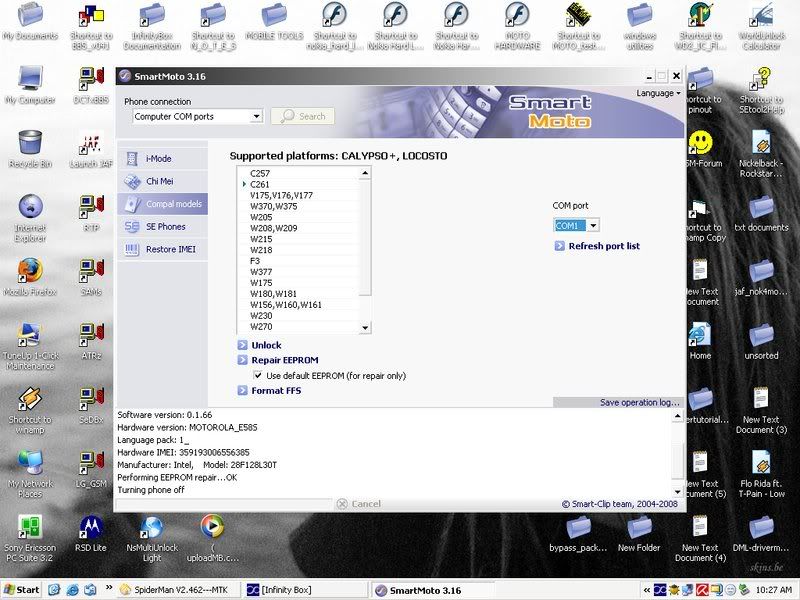The image size is (800, 600).
Task: Select My Network Places icon
Action: click(30, 474)
